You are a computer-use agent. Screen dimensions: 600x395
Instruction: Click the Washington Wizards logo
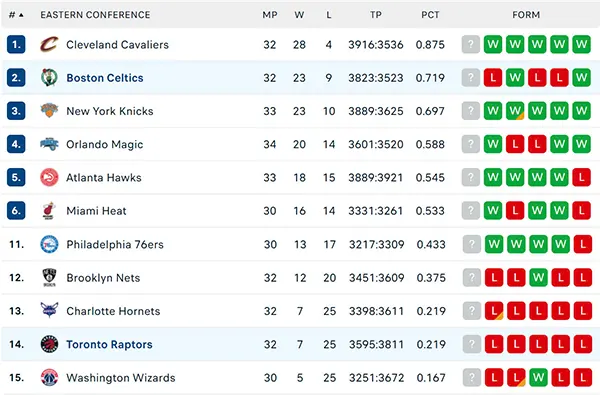pyautogui.click(x=49, y=377)
